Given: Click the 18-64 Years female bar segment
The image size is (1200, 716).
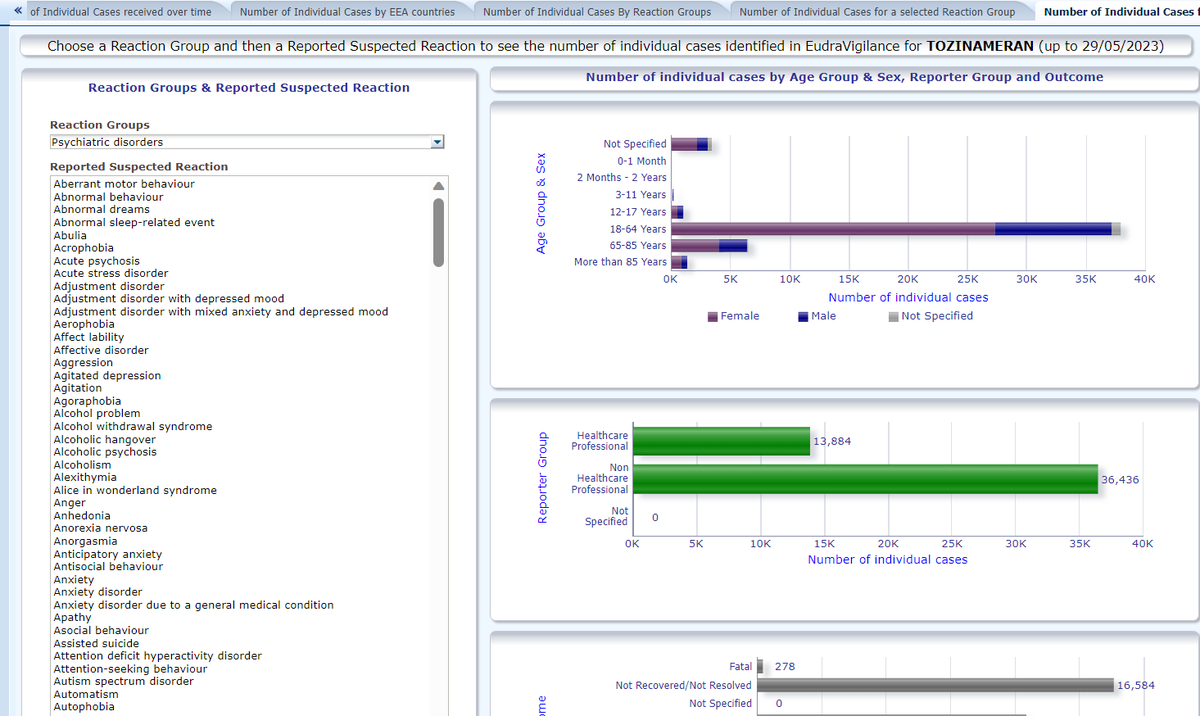Looking at the screenshot, I should 832,229.
